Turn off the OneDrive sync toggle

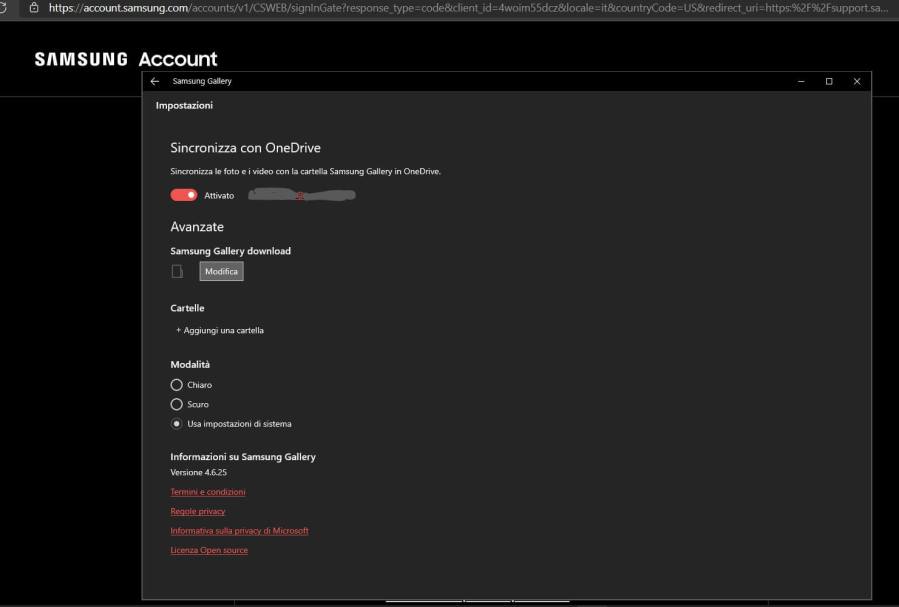[184, 196]
